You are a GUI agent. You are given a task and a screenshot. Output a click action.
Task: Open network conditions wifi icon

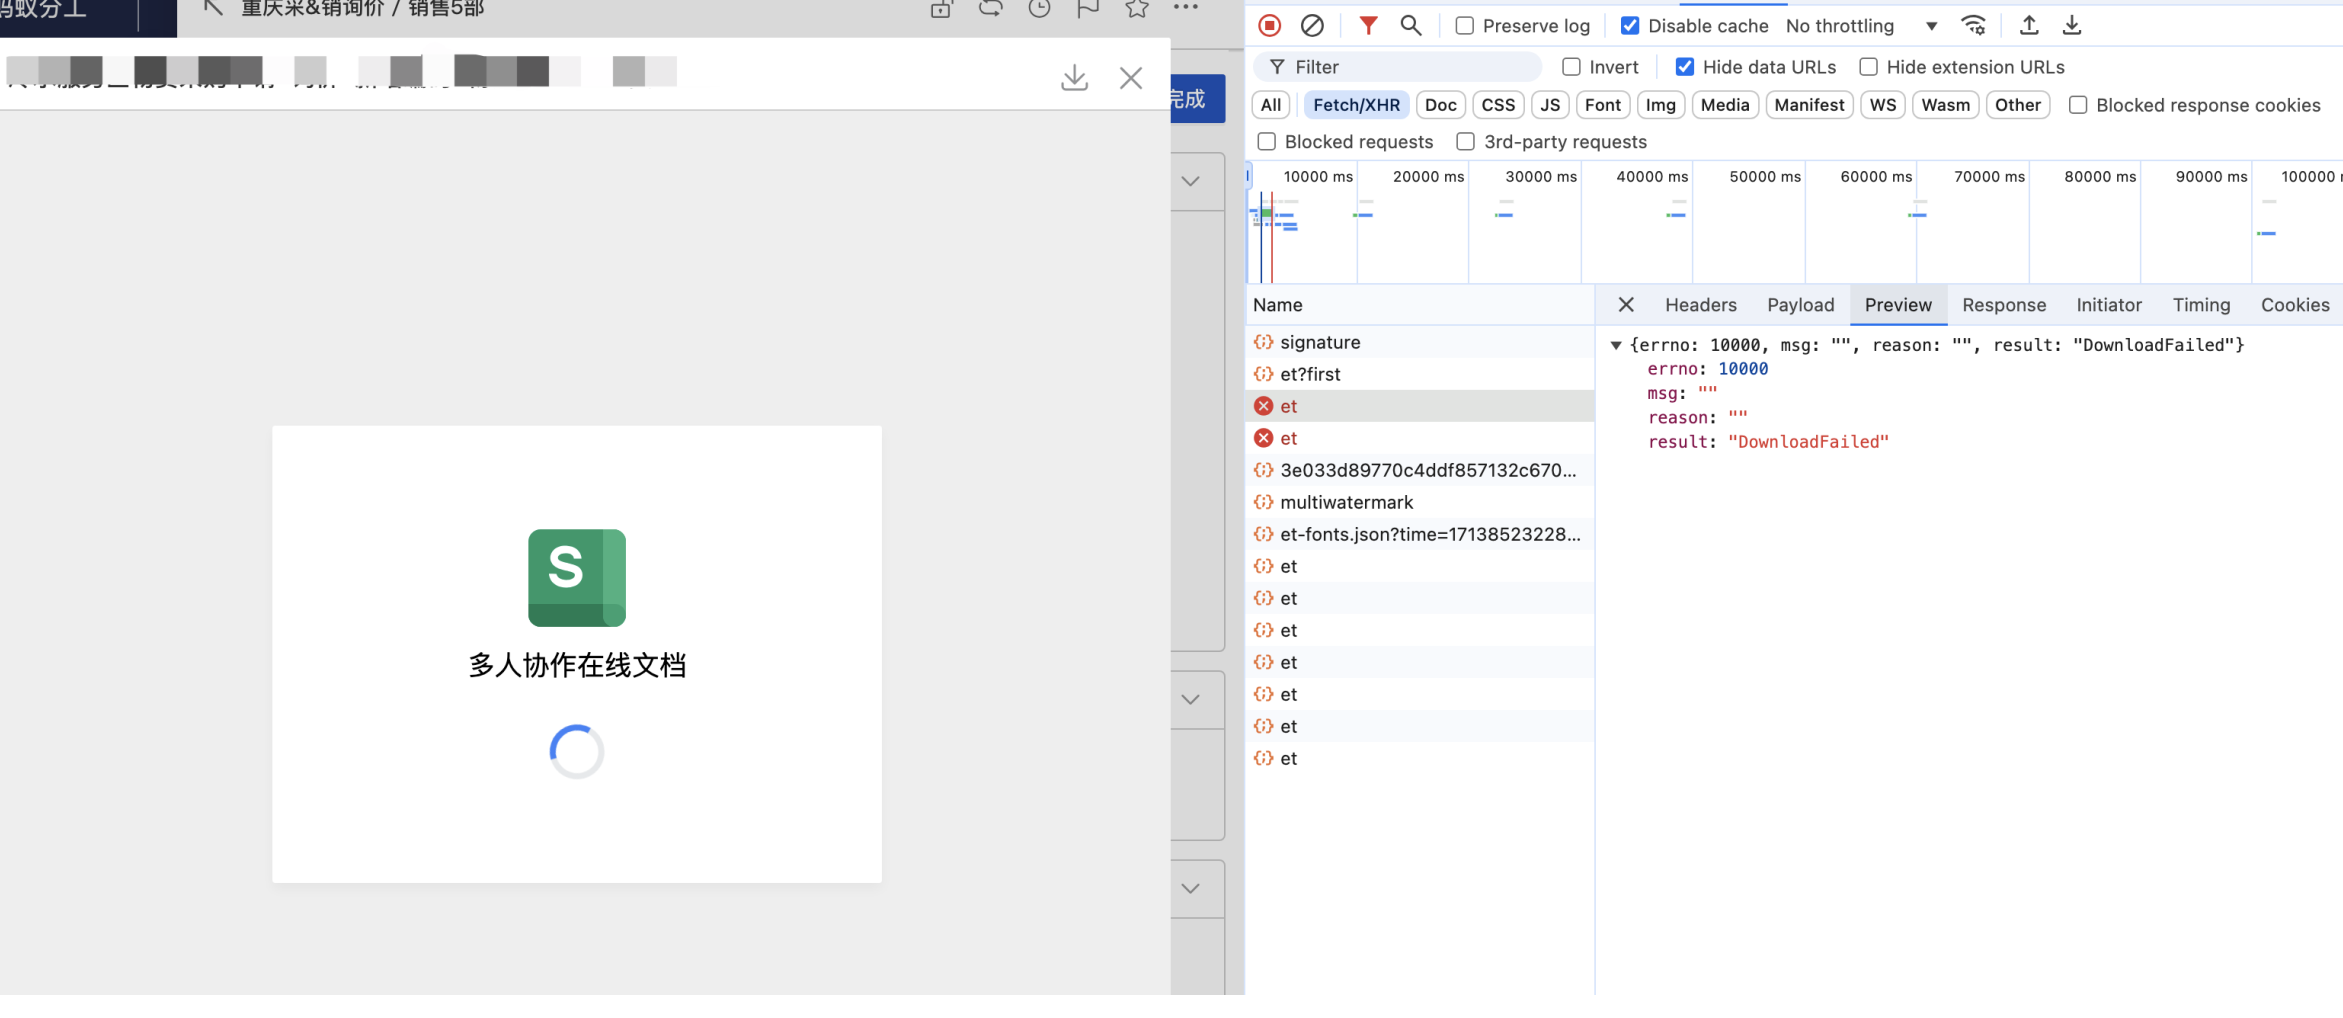pos(1974,26)
